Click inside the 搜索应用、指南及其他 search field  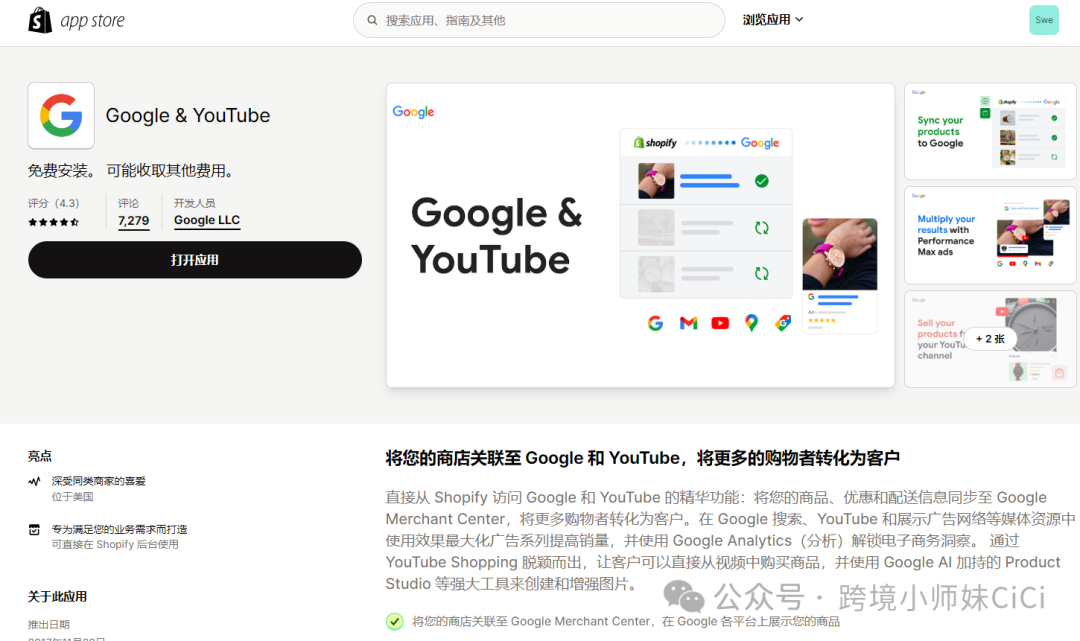tap(540, 19)
